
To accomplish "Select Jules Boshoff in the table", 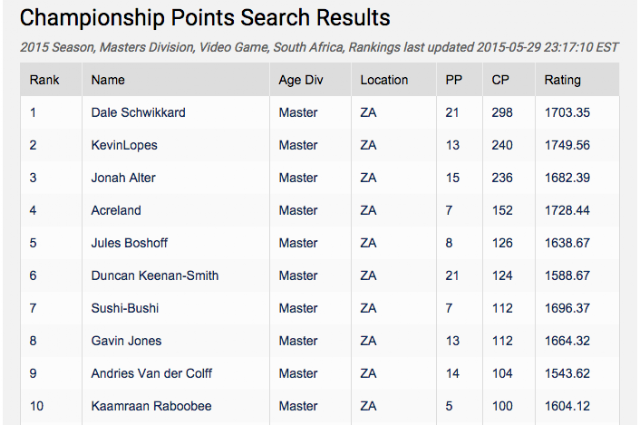I will pyautogui.click(x=129, y=243).
